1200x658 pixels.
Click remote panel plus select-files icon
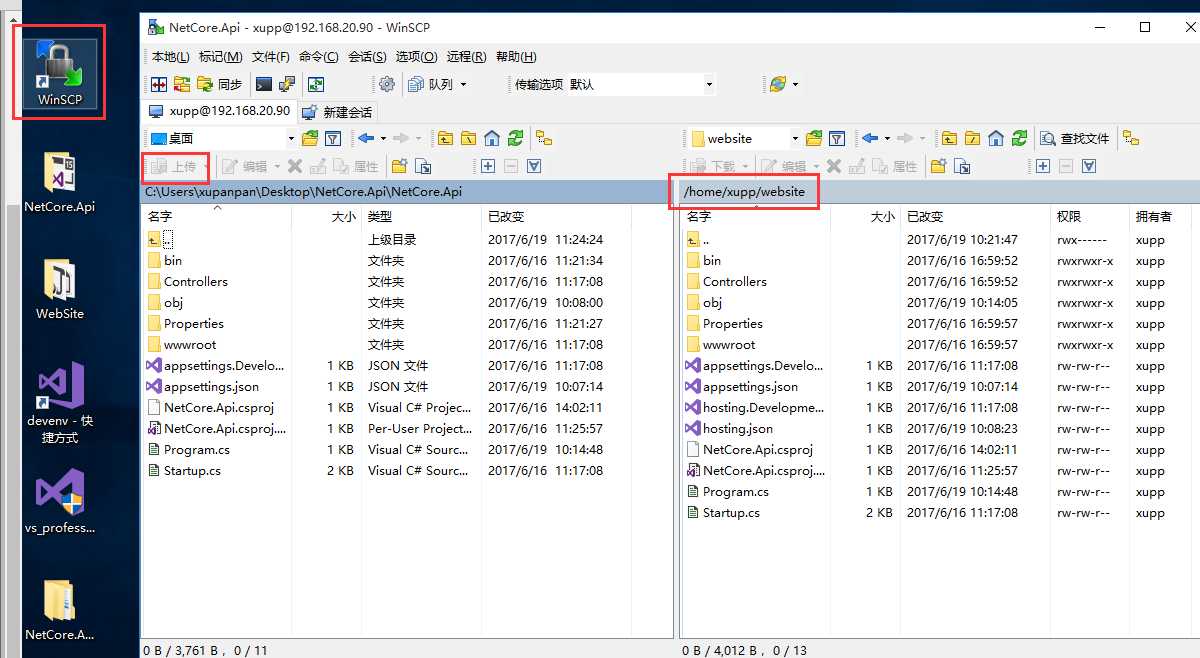(1042, 166)
